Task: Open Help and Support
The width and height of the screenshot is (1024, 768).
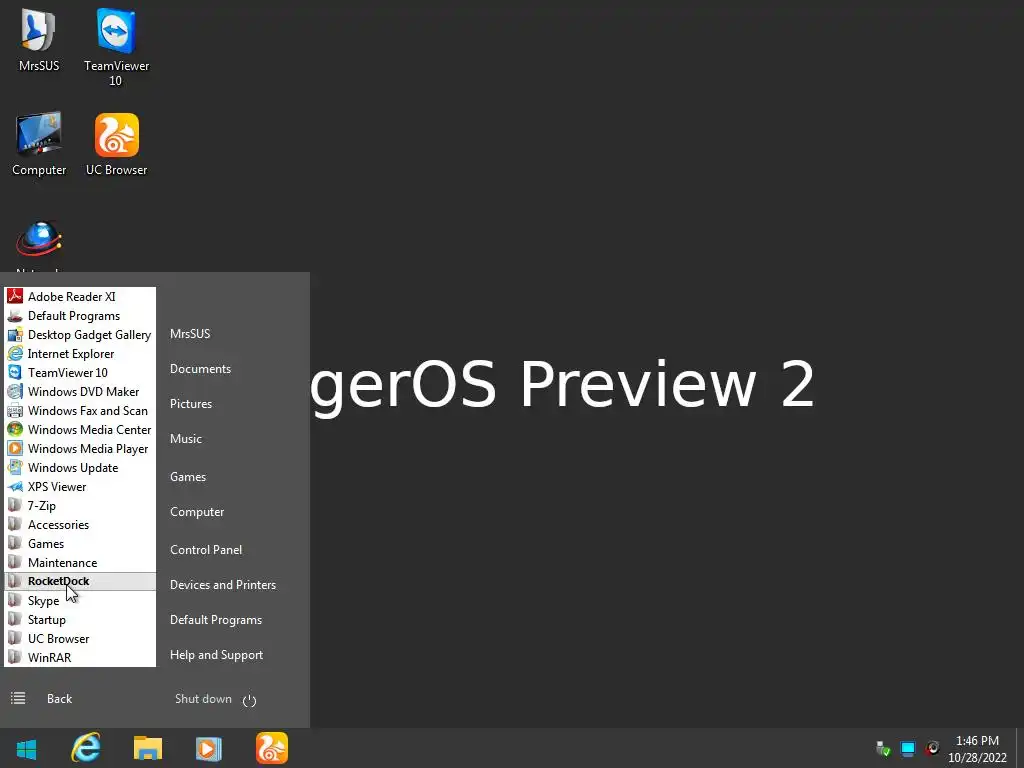Action: point(216,655)
